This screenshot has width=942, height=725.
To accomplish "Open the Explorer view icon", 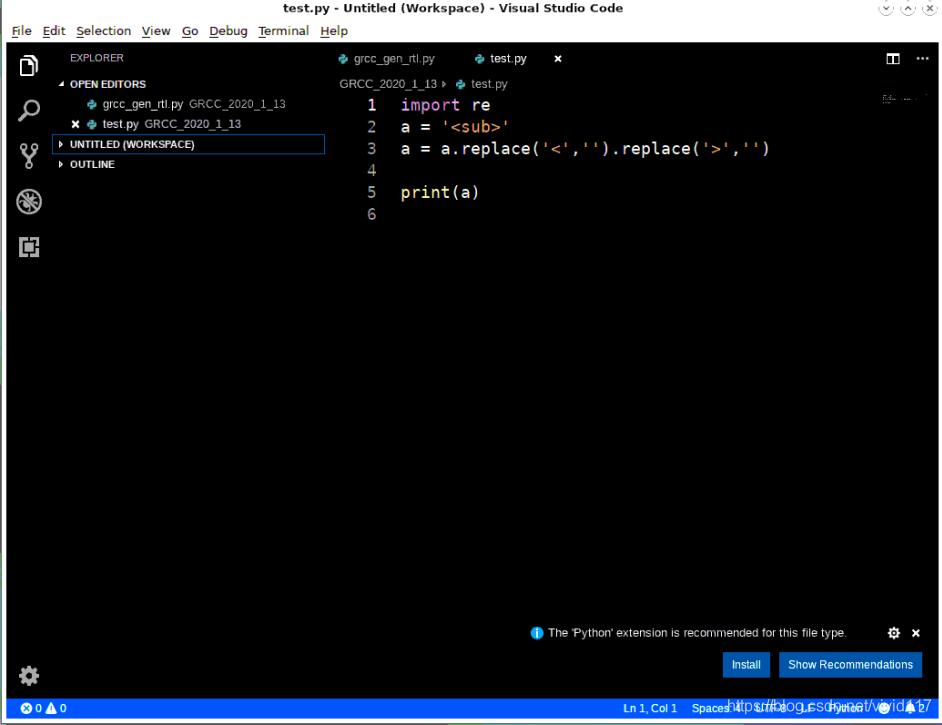I will pyautogui.click(x=29, y=64).
